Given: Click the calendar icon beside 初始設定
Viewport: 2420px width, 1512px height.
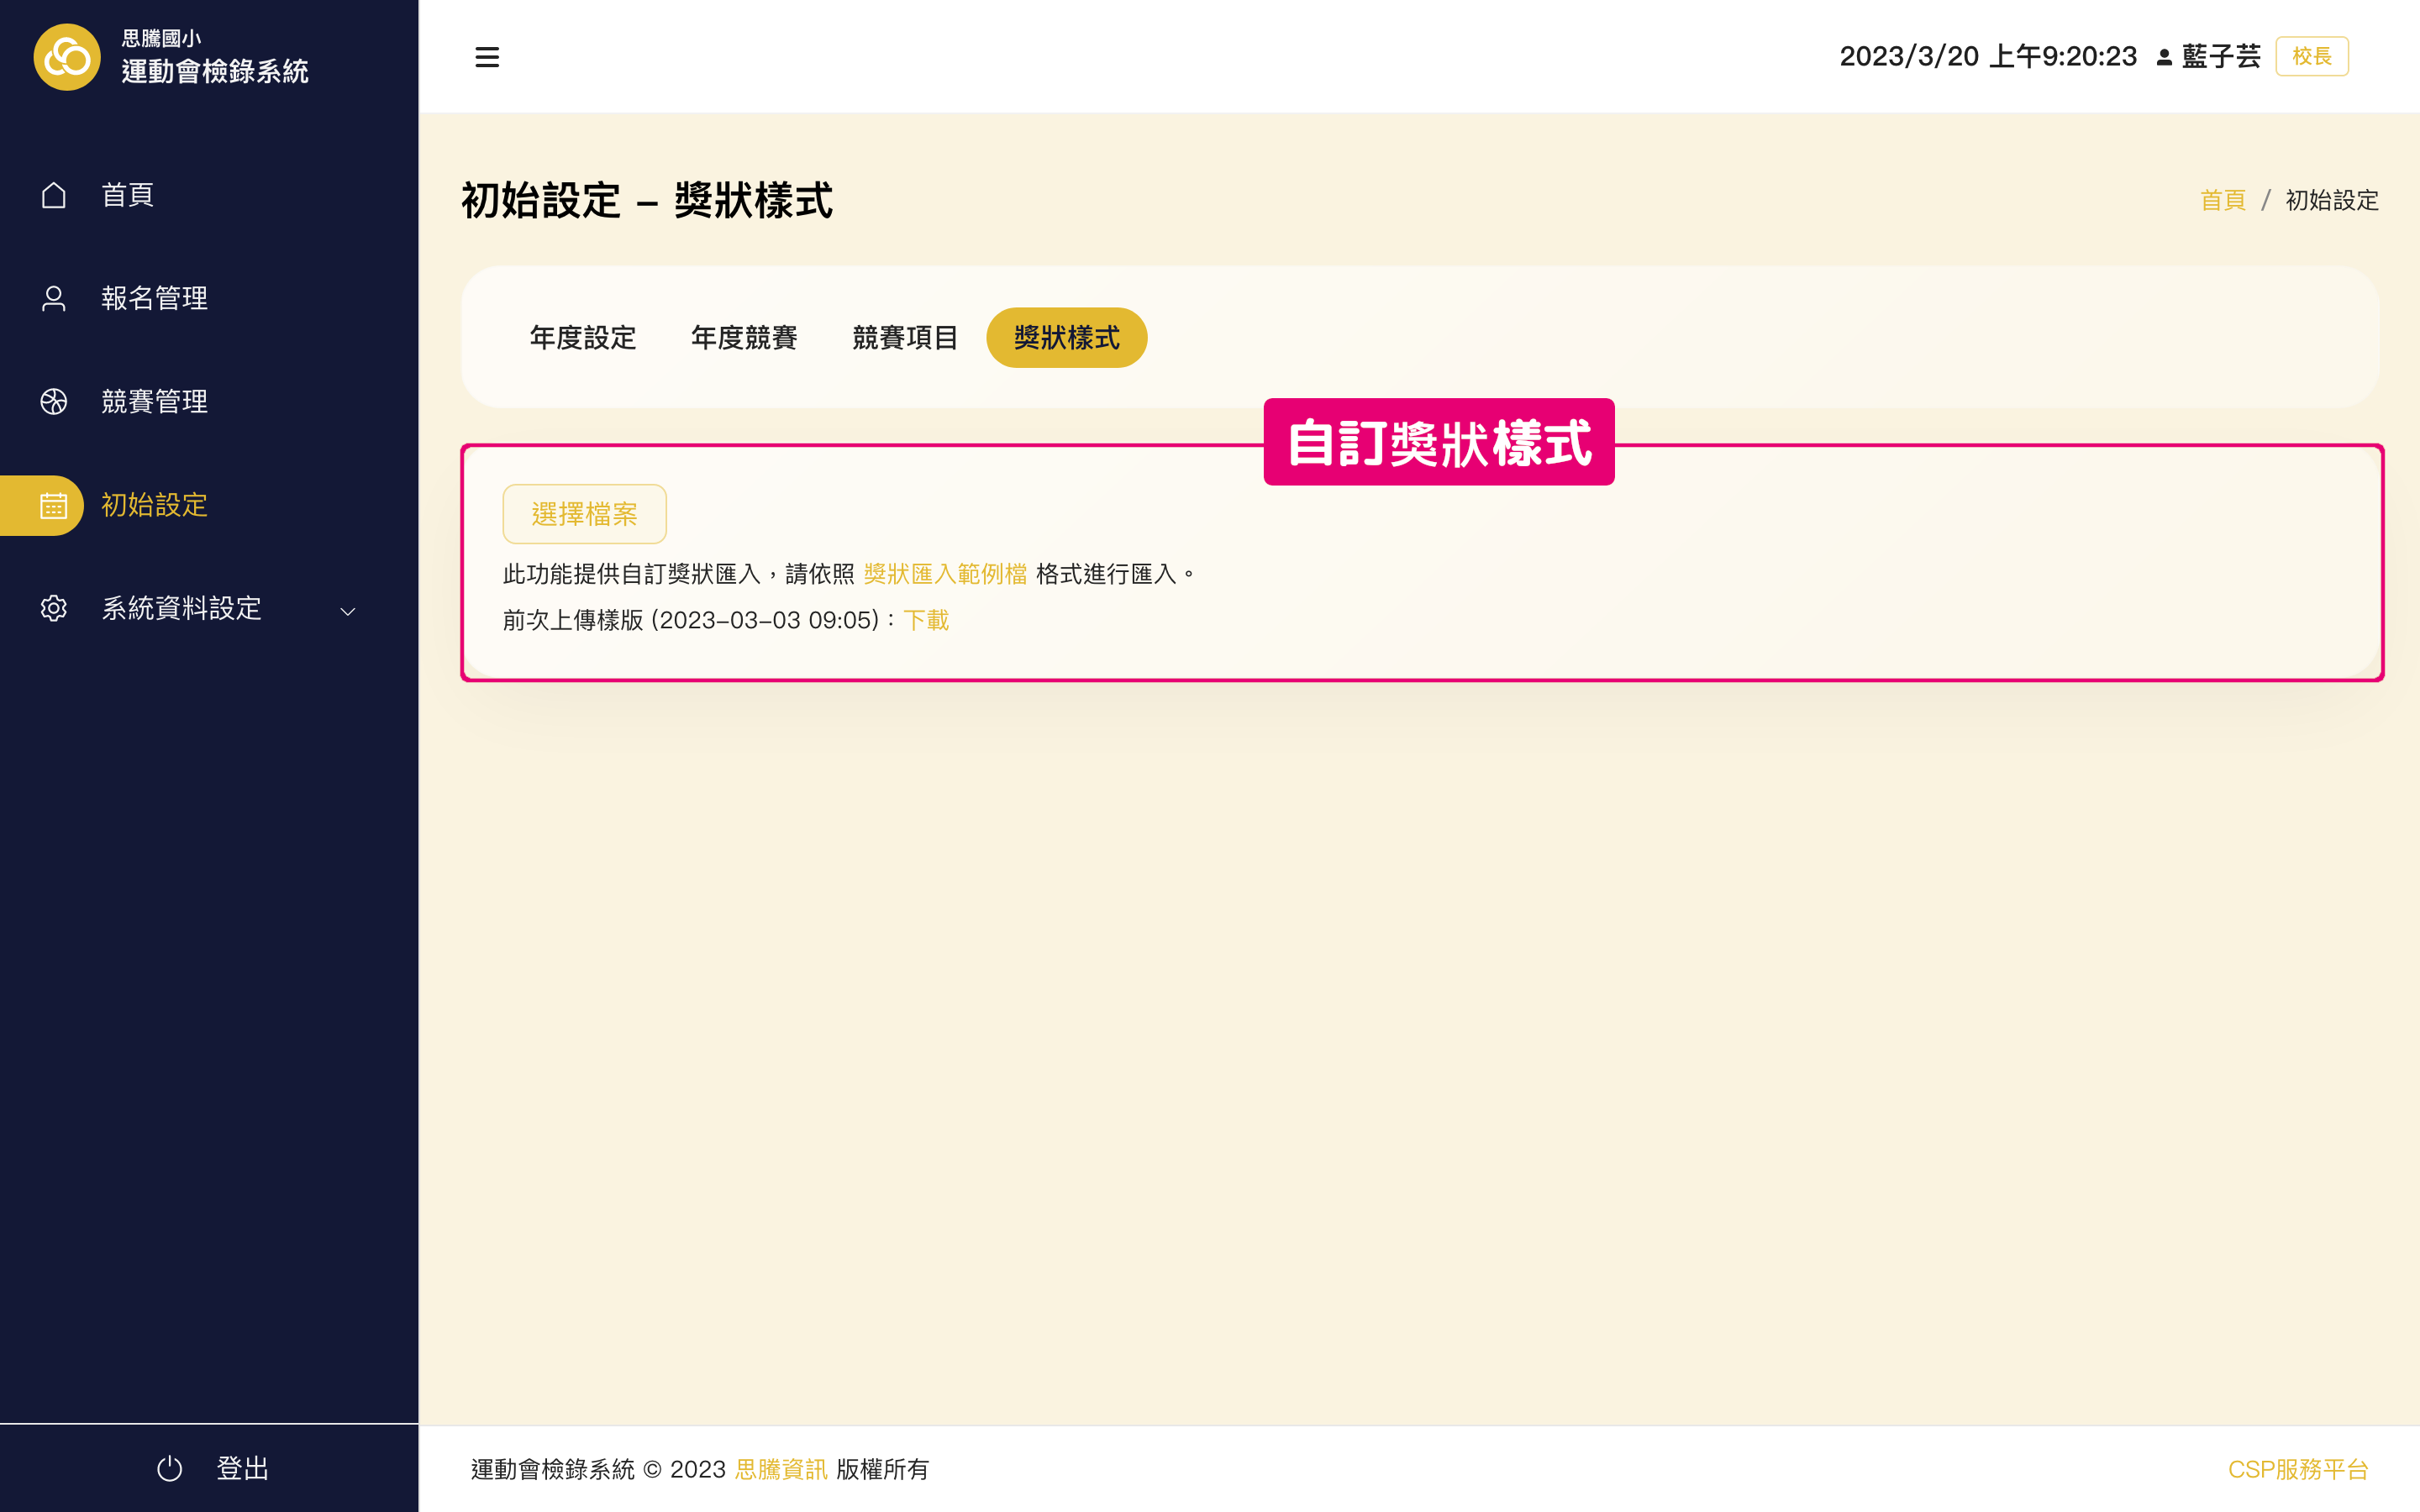Looking at the screenshot, I should [53, 505].
